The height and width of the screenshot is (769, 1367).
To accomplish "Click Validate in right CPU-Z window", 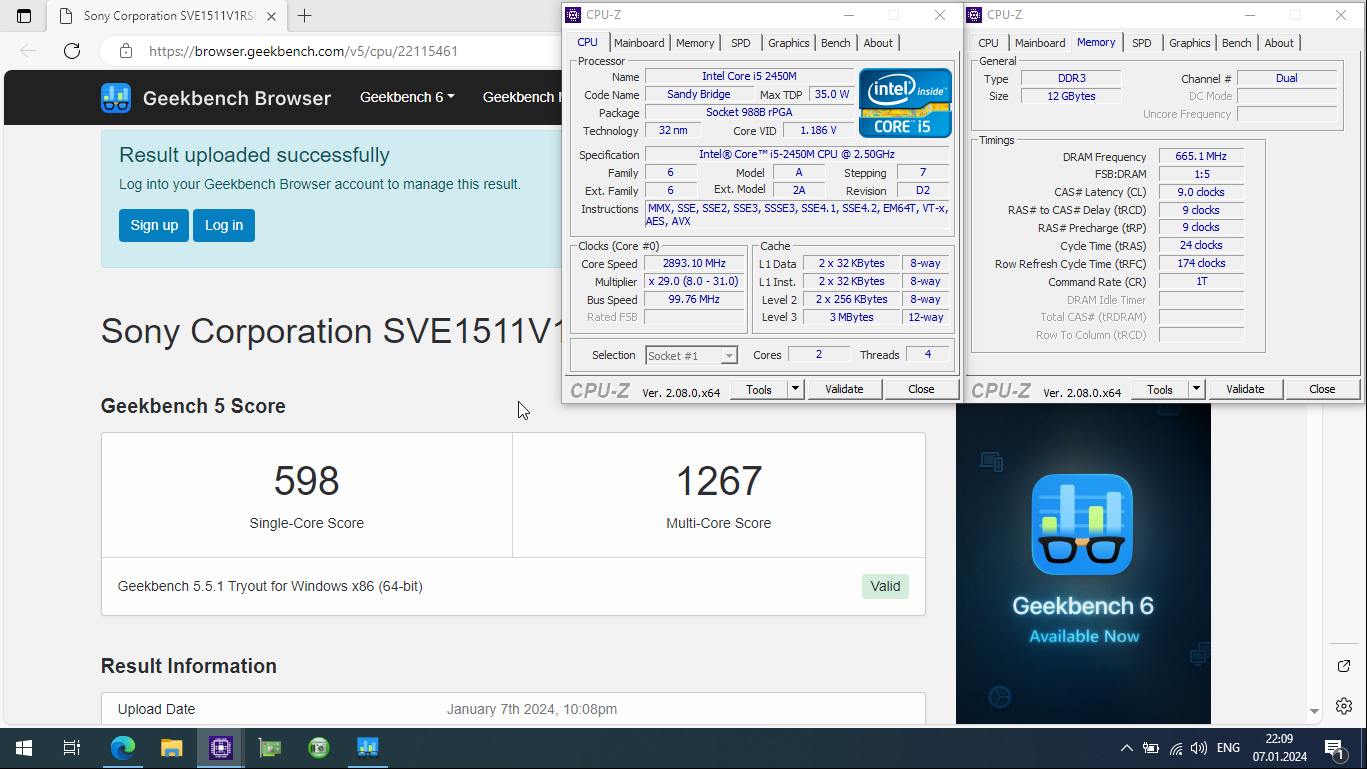I will point(1245,389).
